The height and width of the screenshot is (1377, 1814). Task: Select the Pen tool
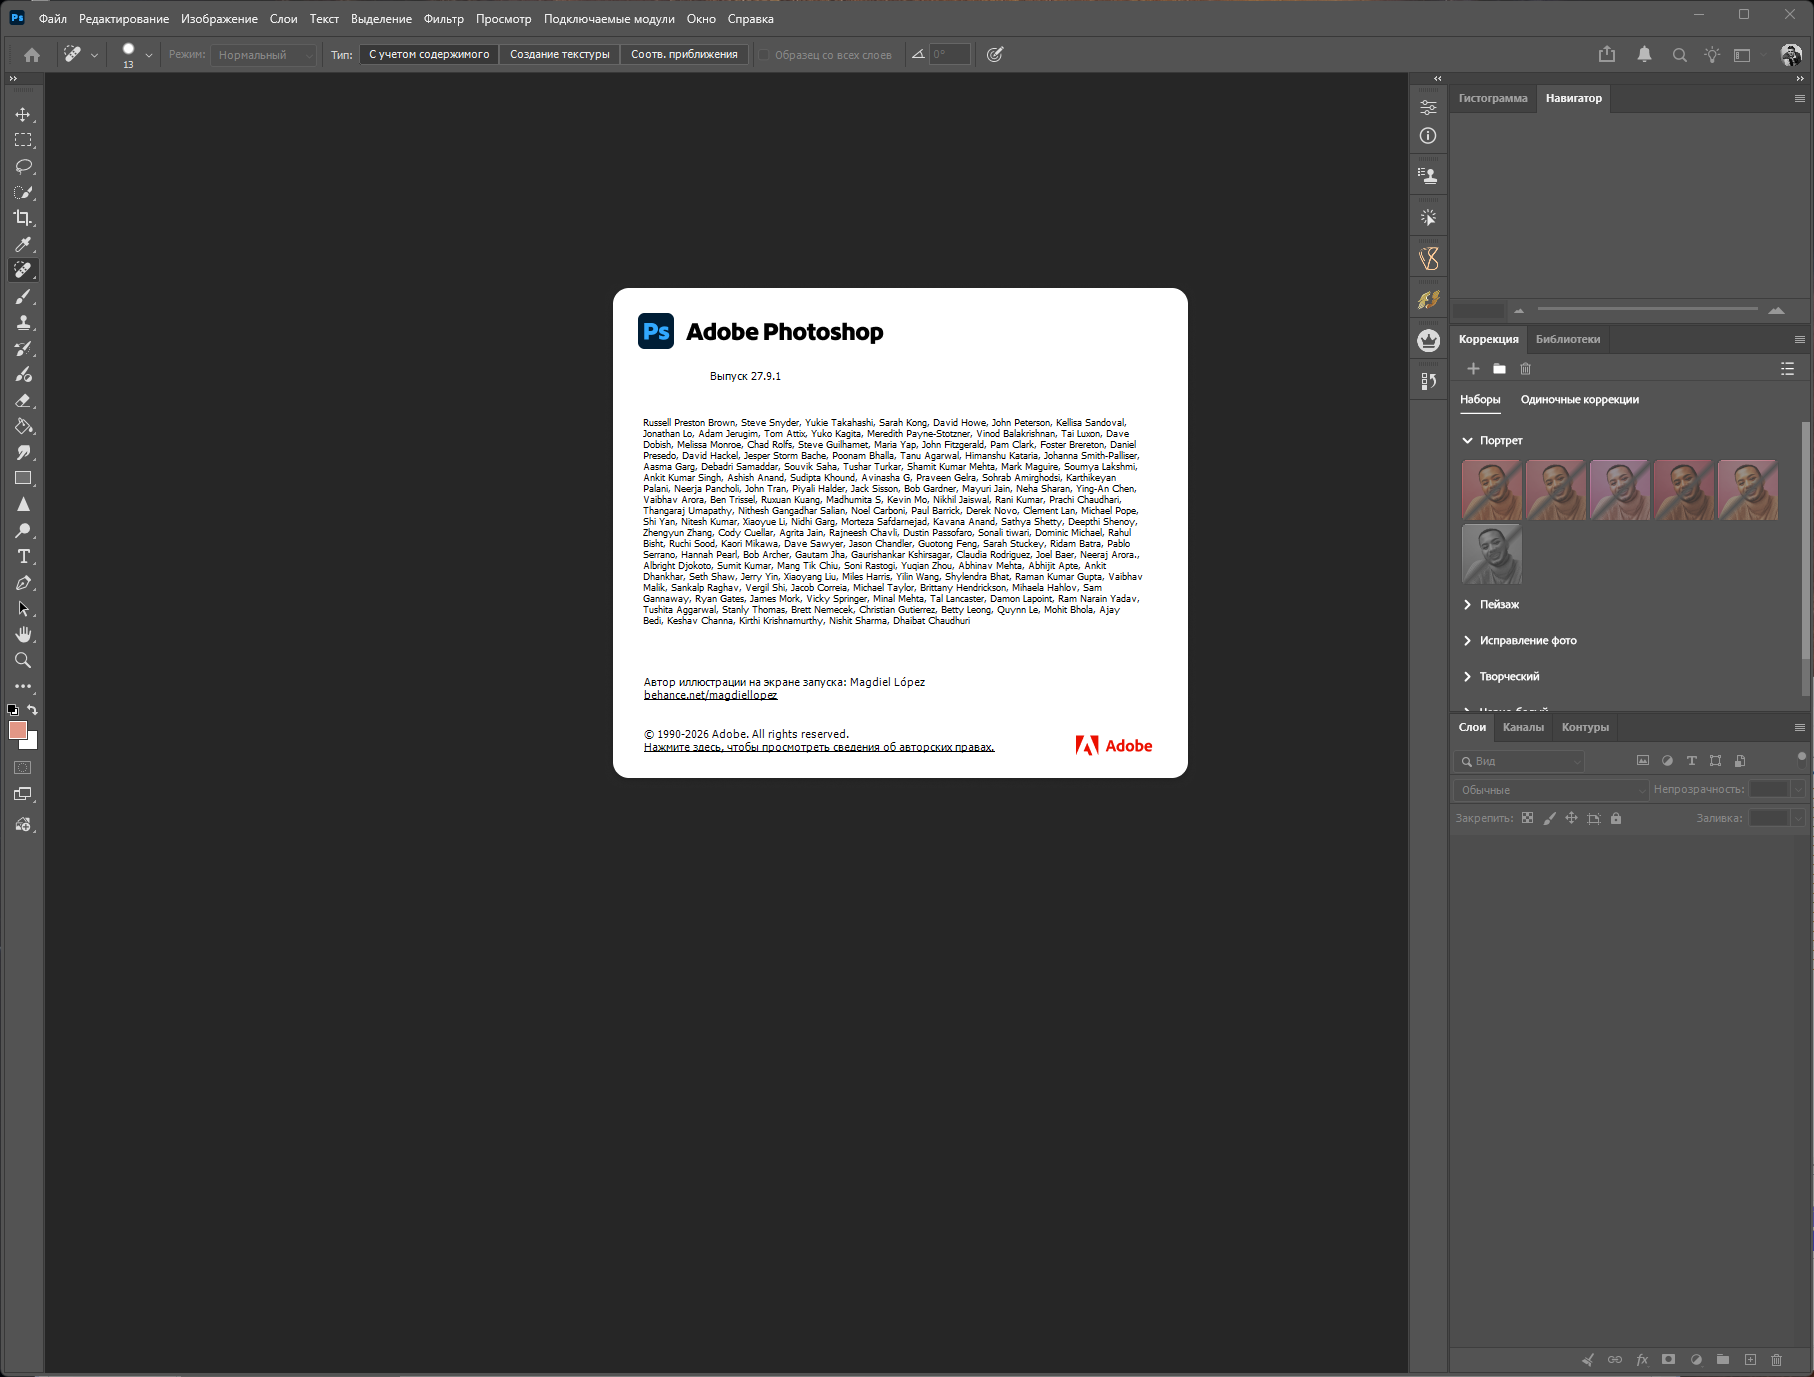click(23, 583)
